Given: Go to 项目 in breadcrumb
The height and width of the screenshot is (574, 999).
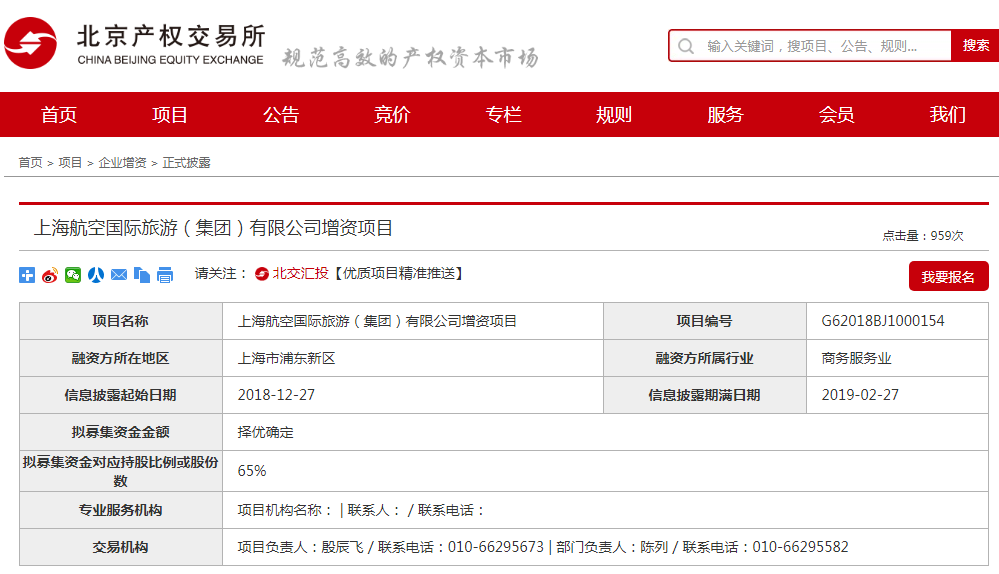Looking at the screenshot, I should (70, 162).
